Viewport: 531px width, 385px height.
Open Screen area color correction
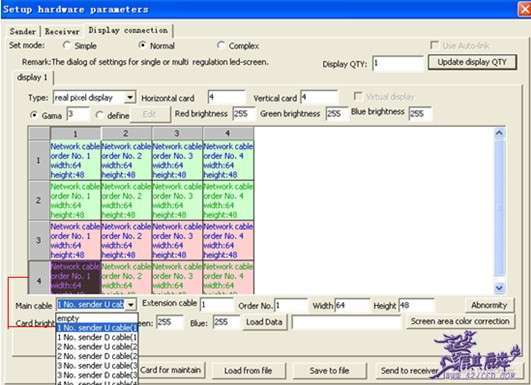[x=460, y=321]
